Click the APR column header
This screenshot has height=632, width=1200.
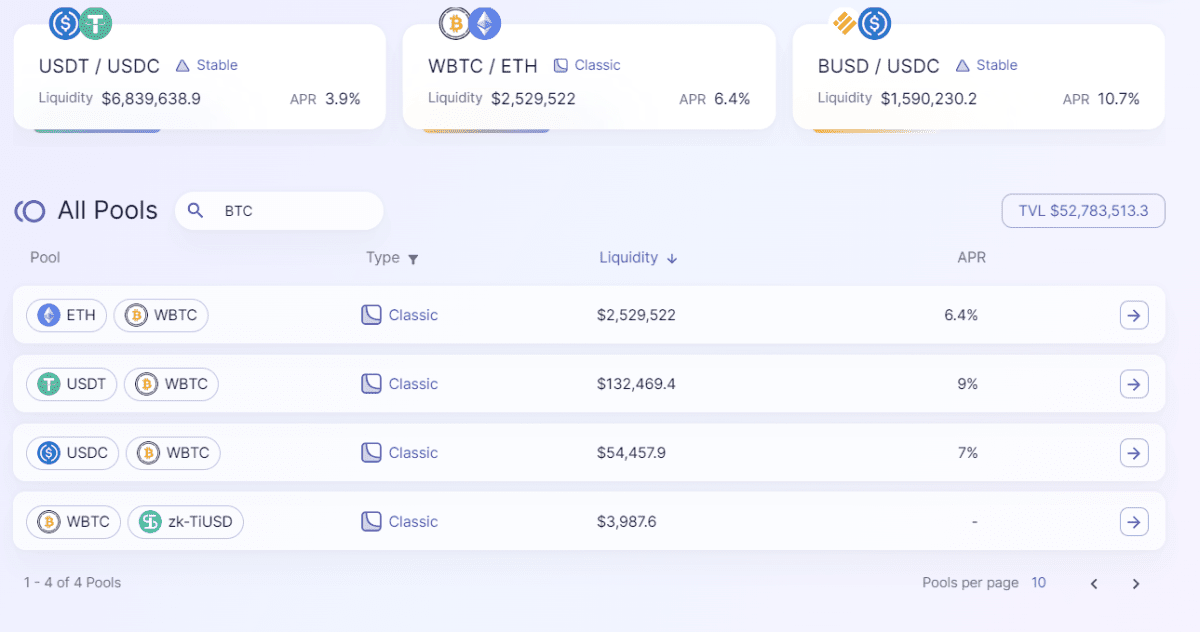click(x=971, y=258)
